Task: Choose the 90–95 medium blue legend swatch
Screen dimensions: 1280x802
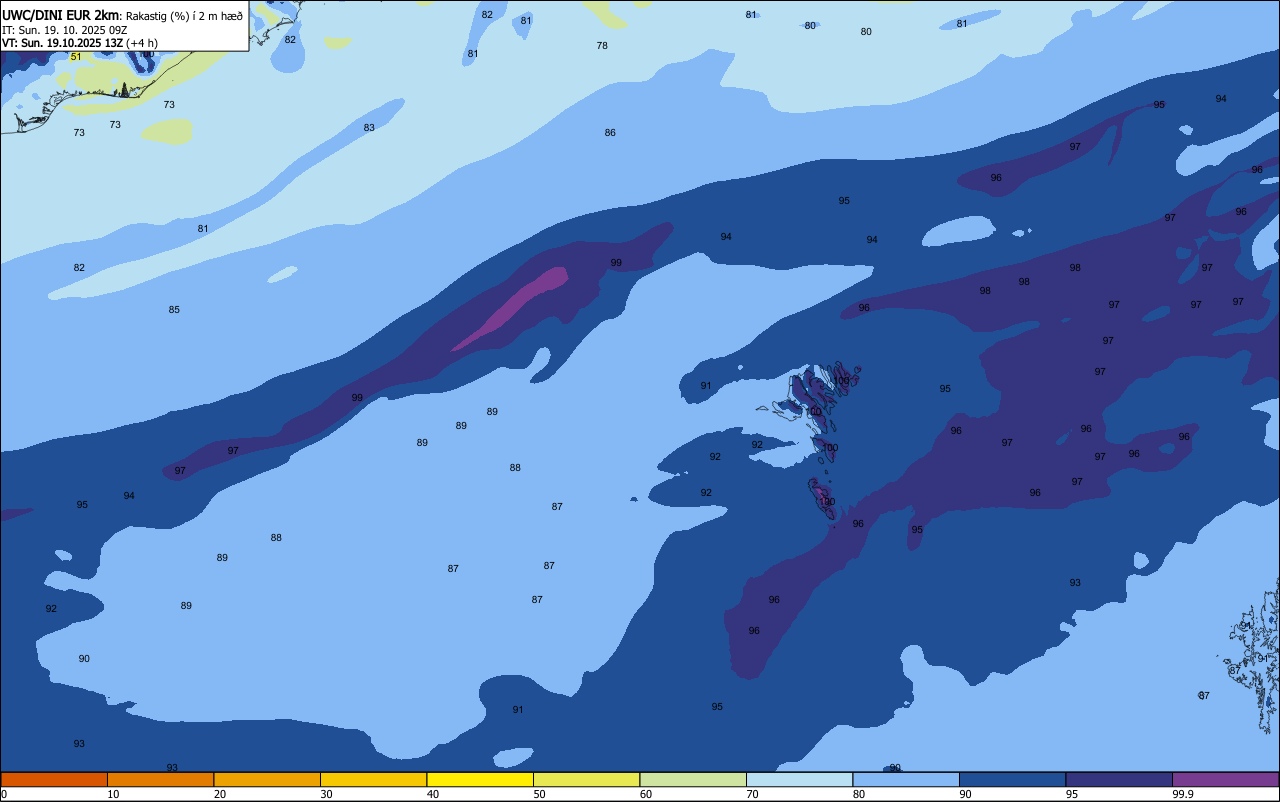Action: click(x=1012, y=779)
